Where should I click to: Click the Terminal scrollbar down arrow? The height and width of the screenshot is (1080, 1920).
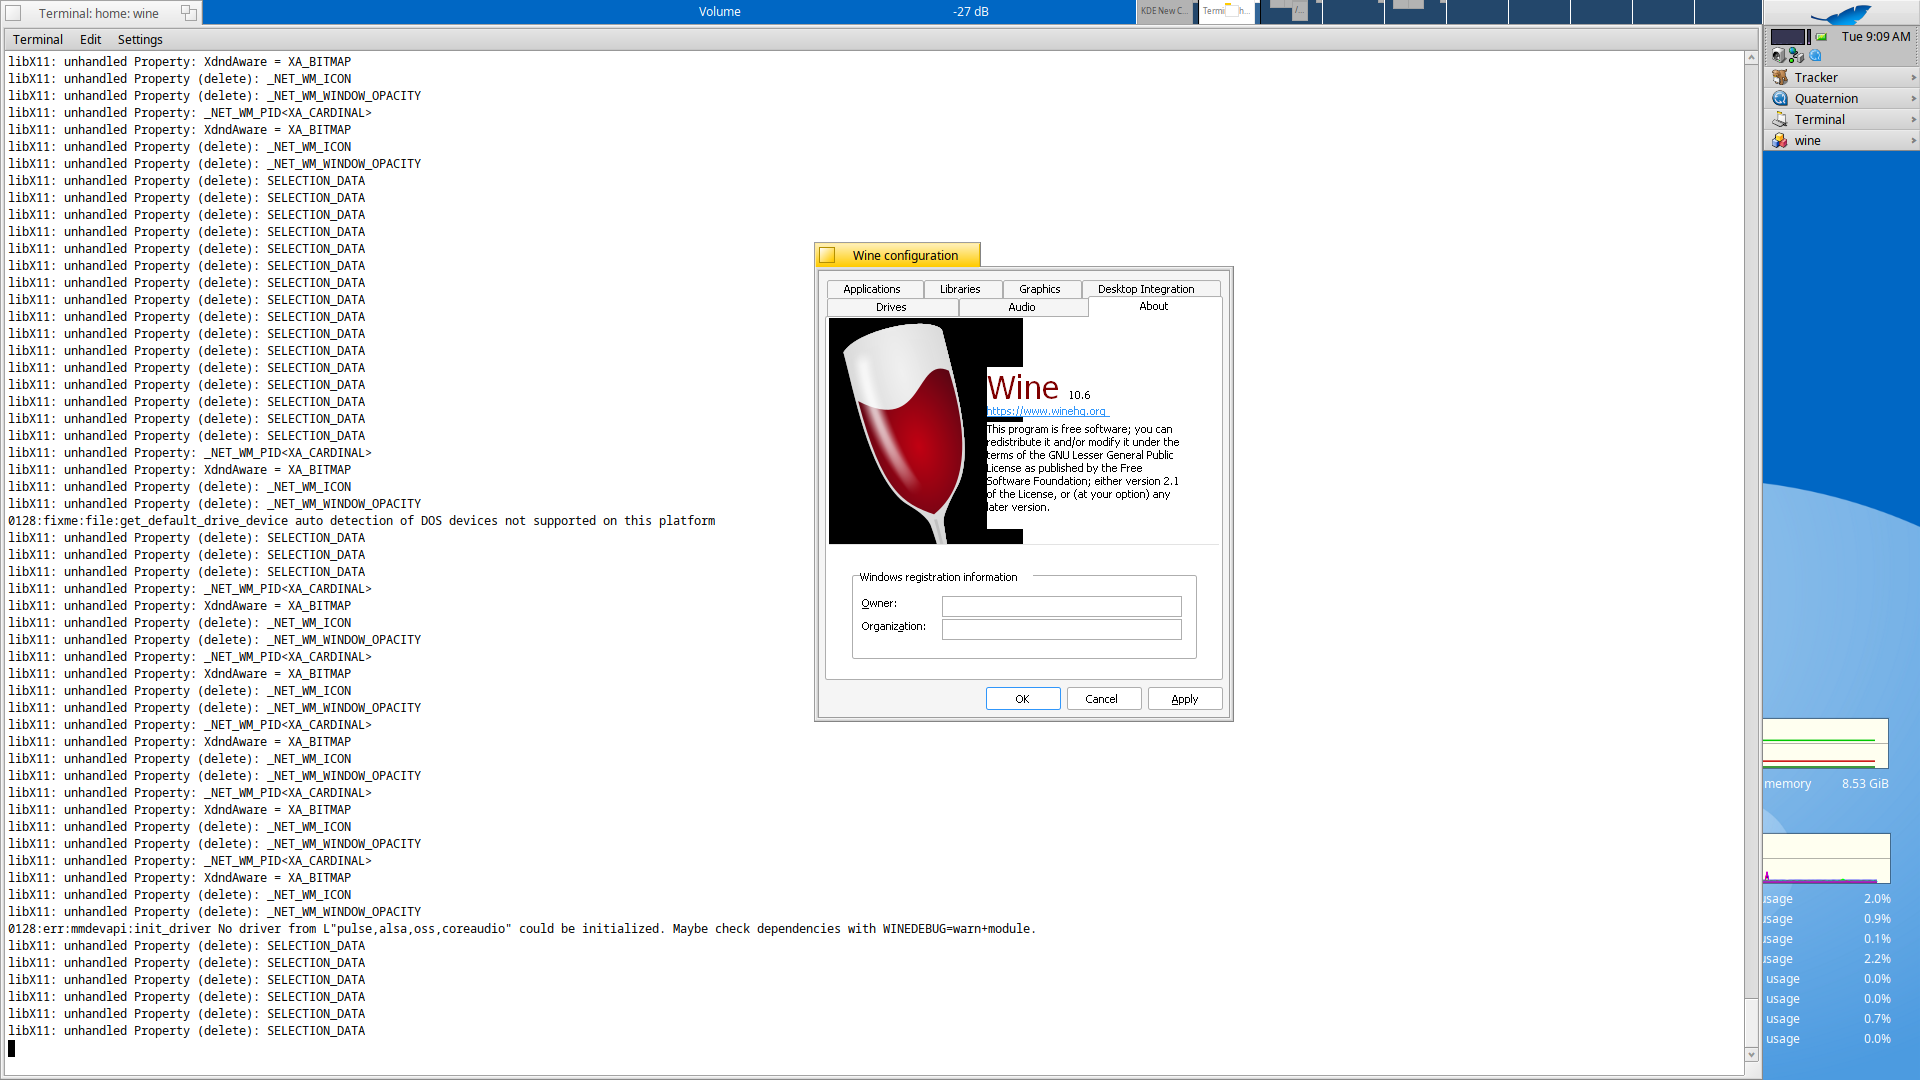pos(1751,1055)
